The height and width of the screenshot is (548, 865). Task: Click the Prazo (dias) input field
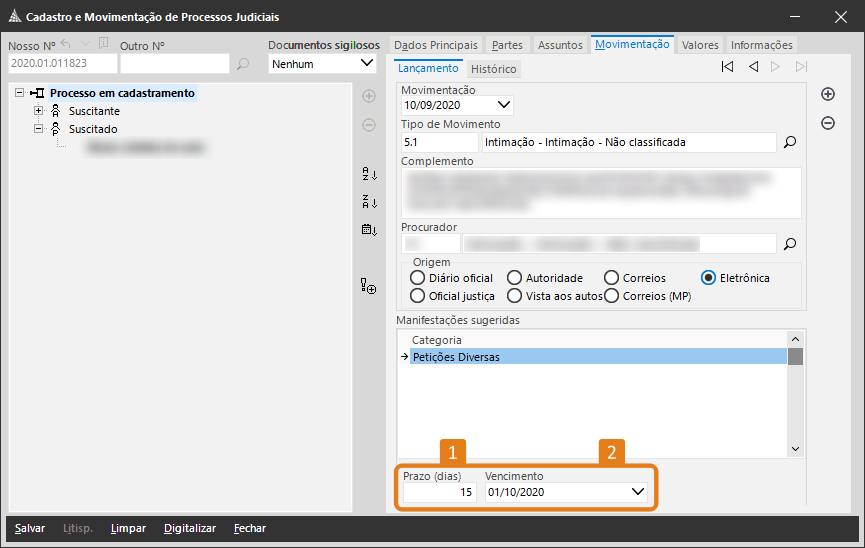click(x=438, y=492)
